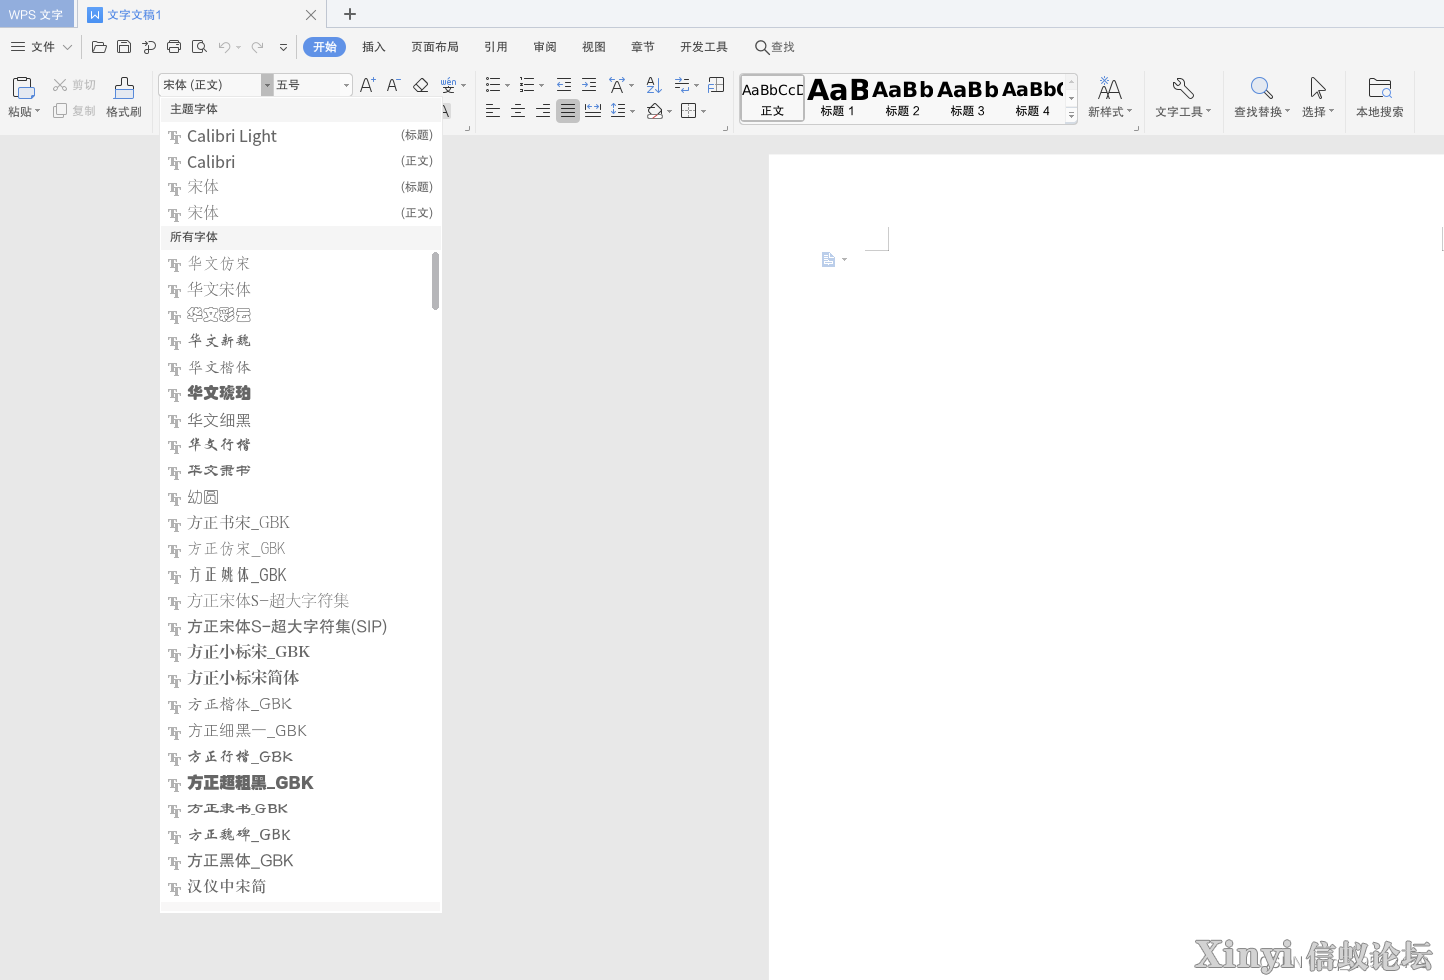Select the 方正超粗黑_GBK font
Viewport: 1444px width, 980px height.
pyautogui.click(x=296, y=782)
